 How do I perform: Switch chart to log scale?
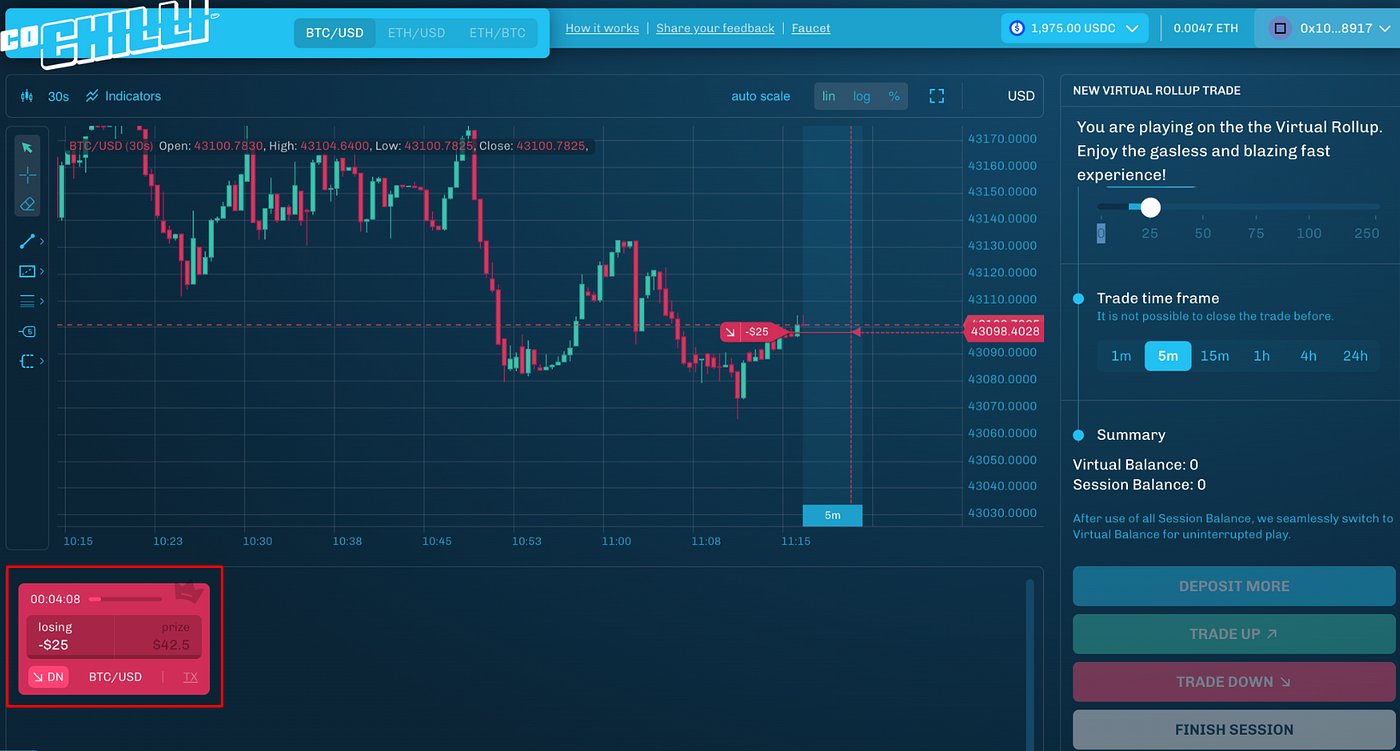tap(861, 97)
